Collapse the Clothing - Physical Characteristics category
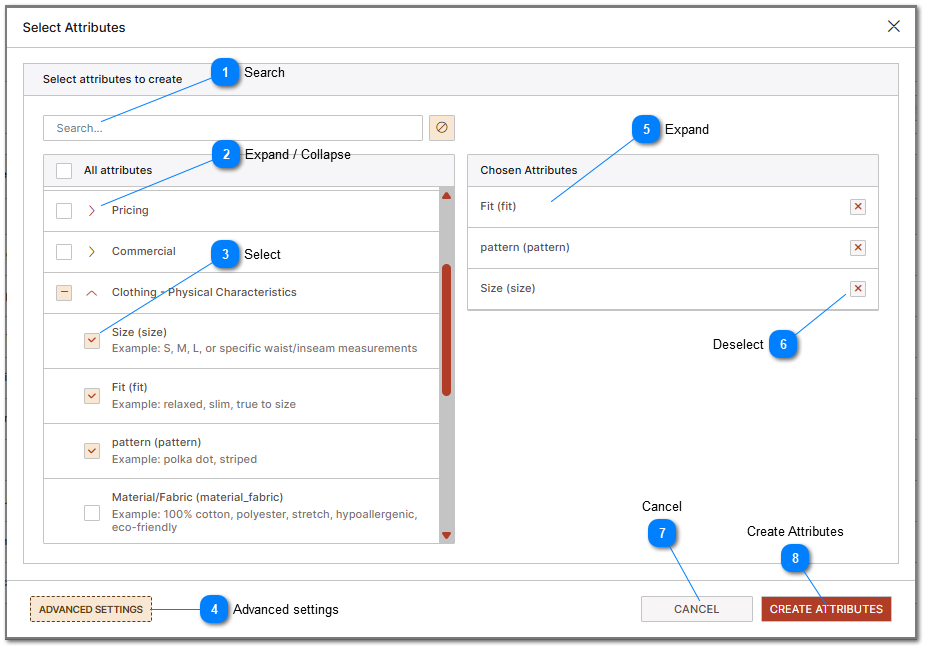 92,292
